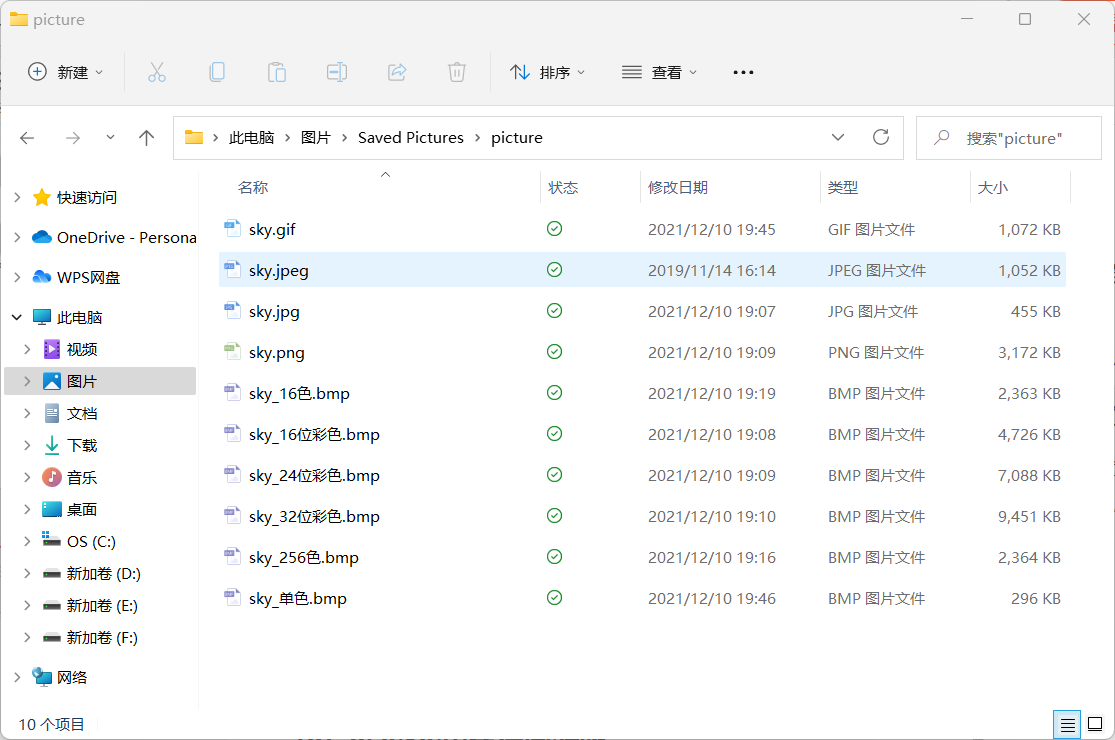Open the three-dots more options menu

[x=743, y=73]
